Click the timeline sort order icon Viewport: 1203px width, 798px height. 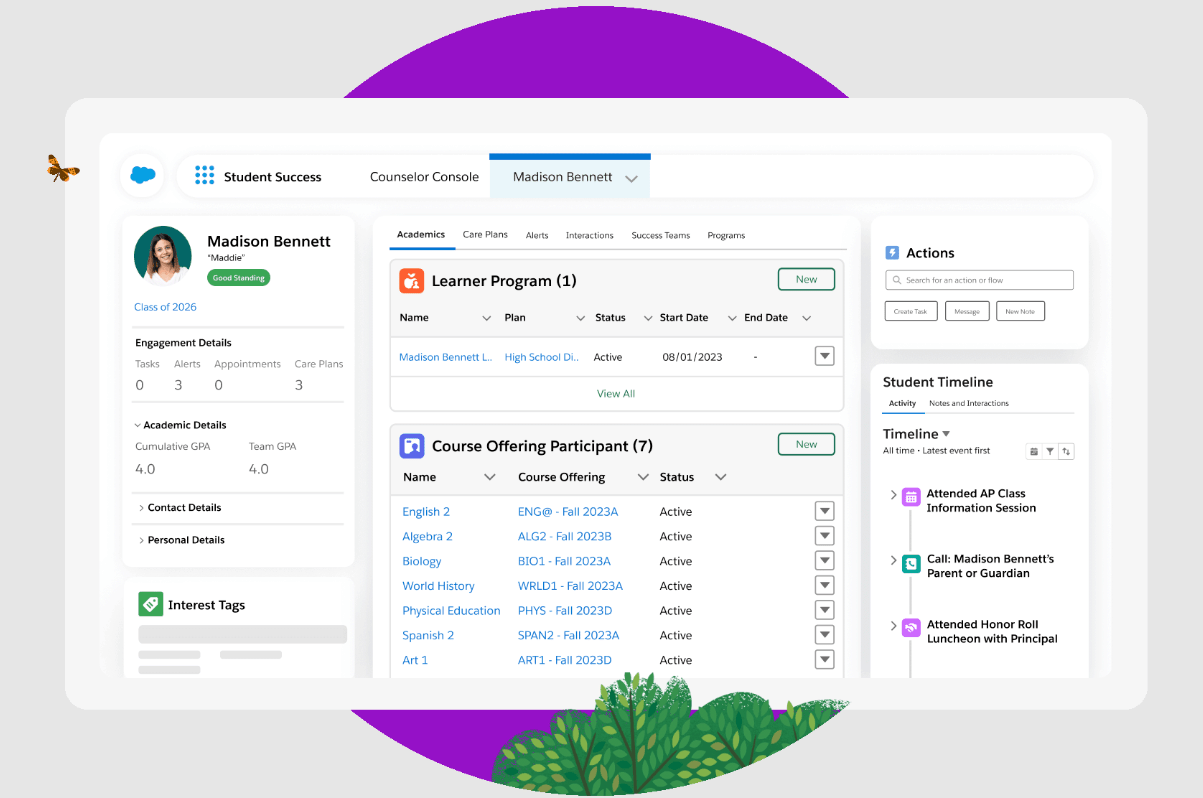pos(1066,452)
